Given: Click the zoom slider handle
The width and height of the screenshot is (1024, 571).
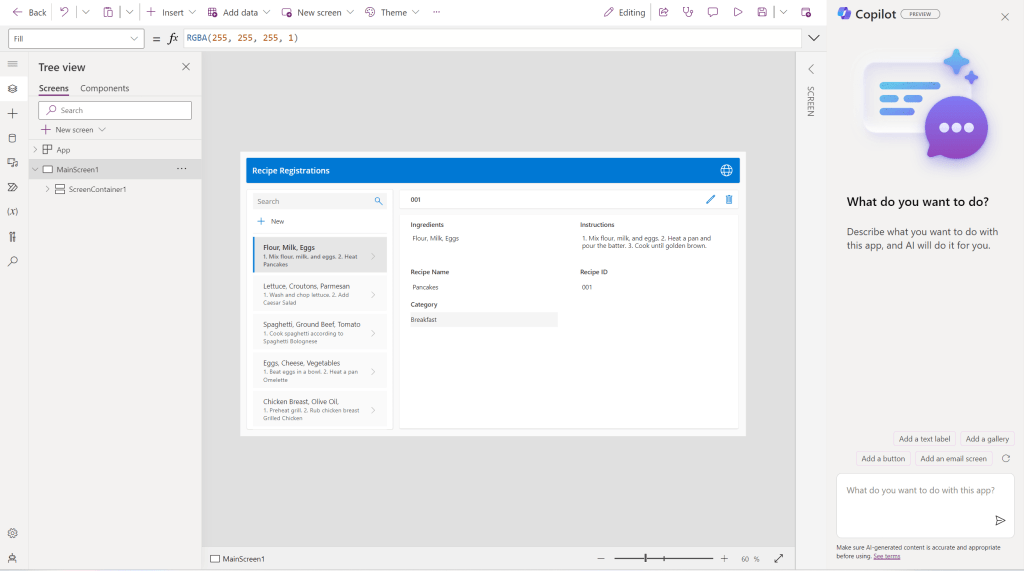Looking at the screenshot, I should click(645, 559).
